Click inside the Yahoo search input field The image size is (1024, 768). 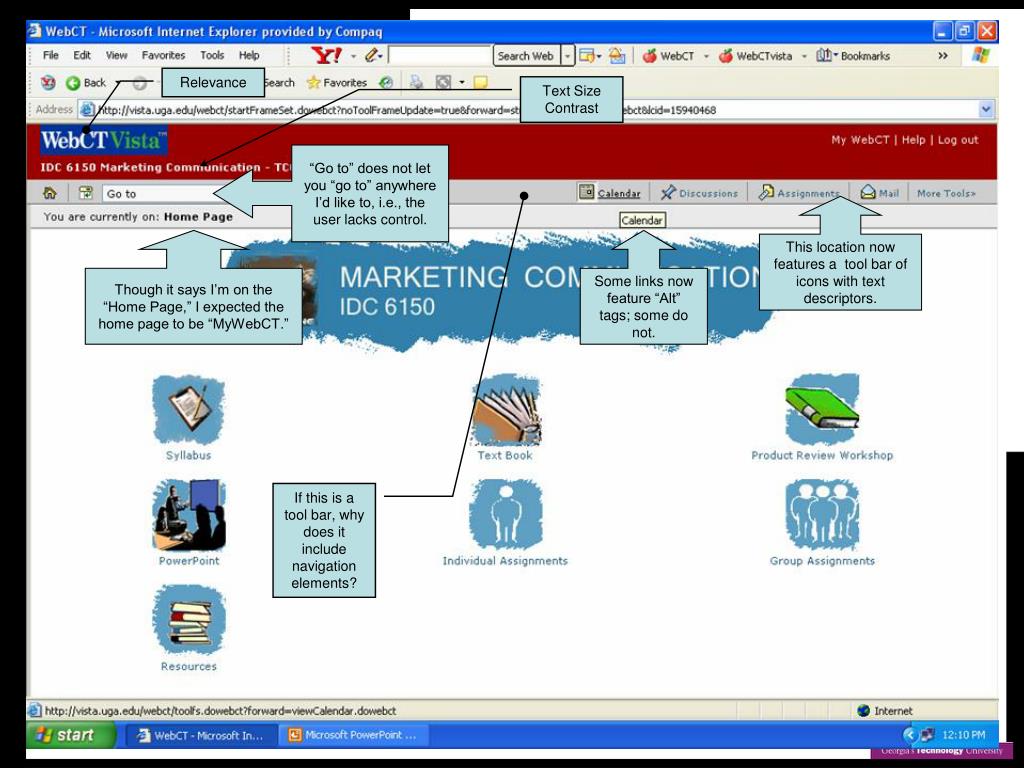click(x=439, y=56)
